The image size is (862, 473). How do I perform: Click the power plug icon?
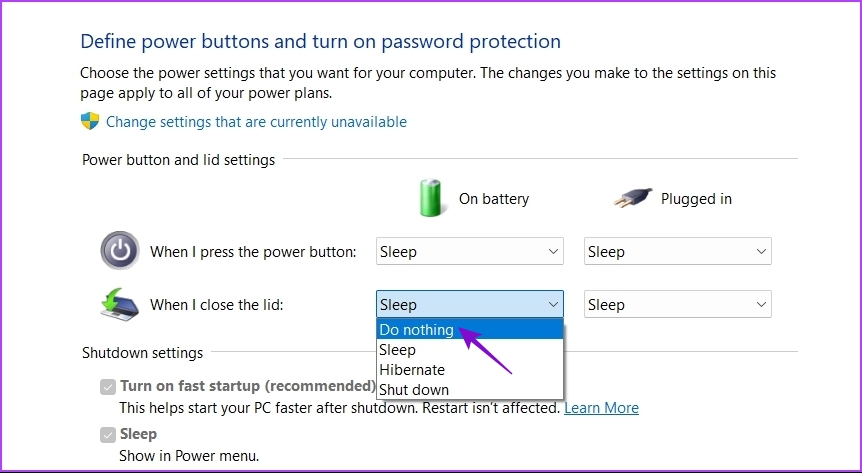point(633,198)
